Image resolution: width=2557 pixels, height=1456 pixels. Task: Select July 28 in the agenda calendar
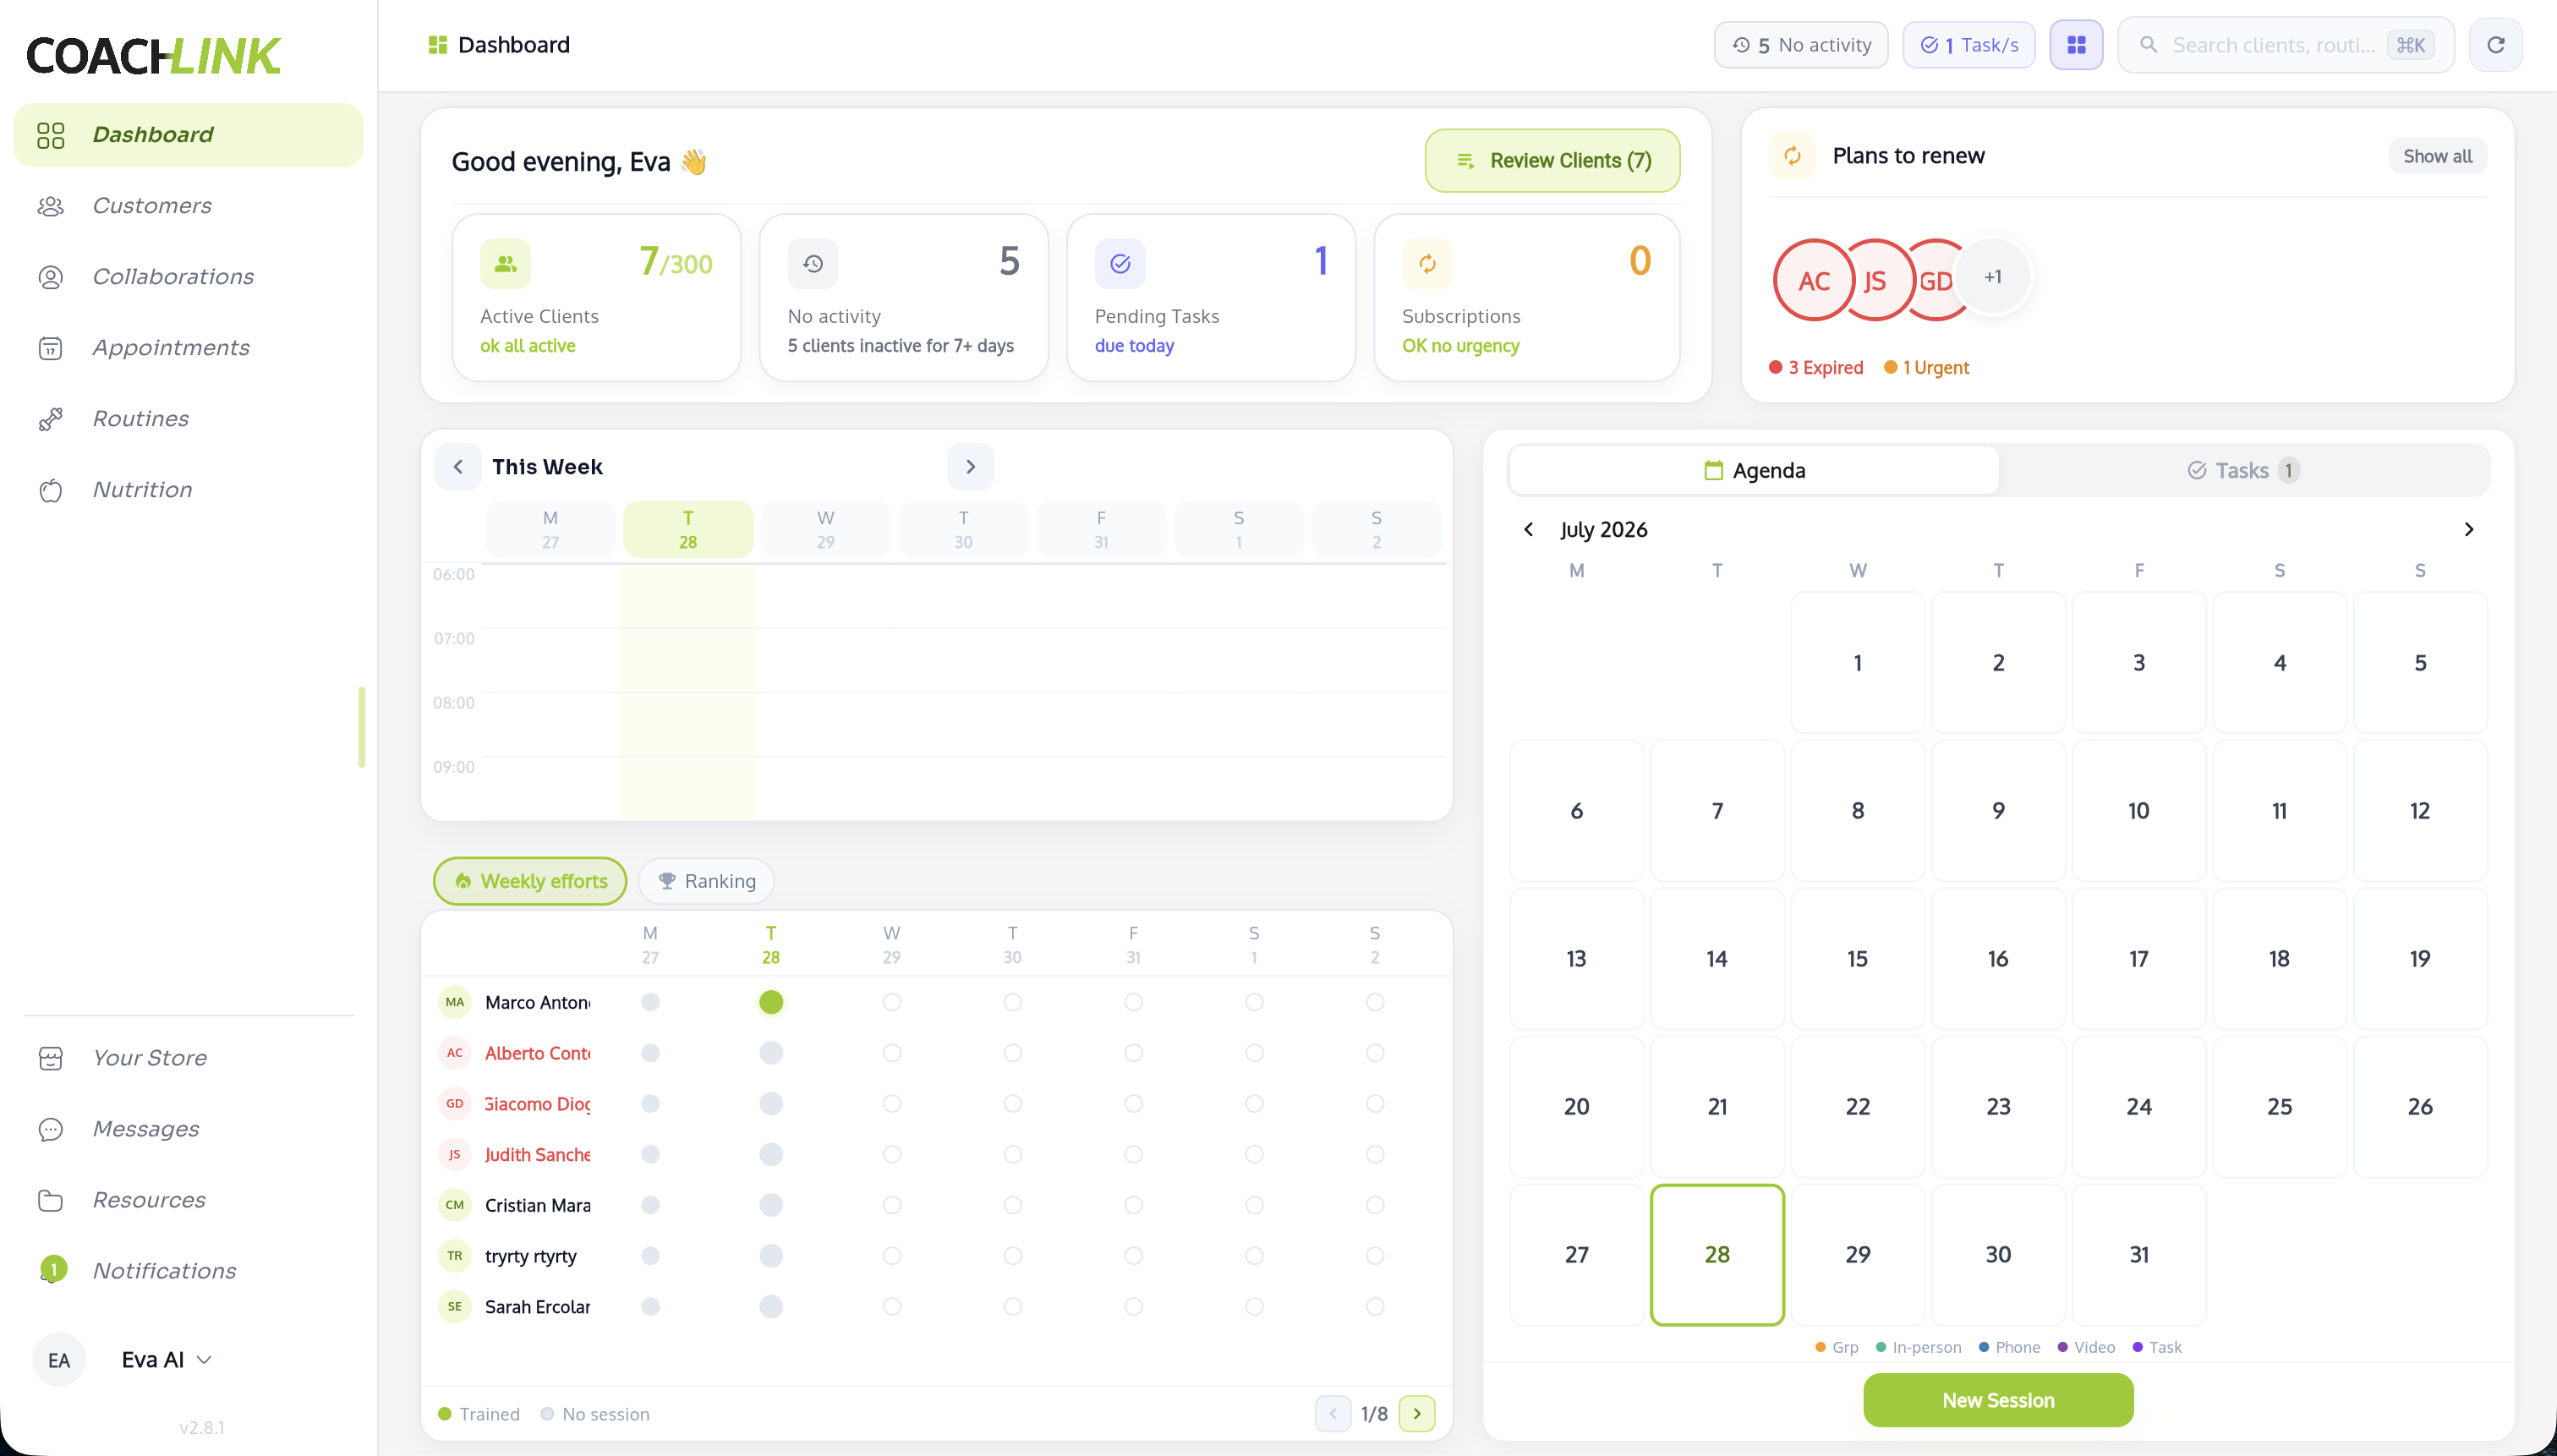coord(1717,1255)
